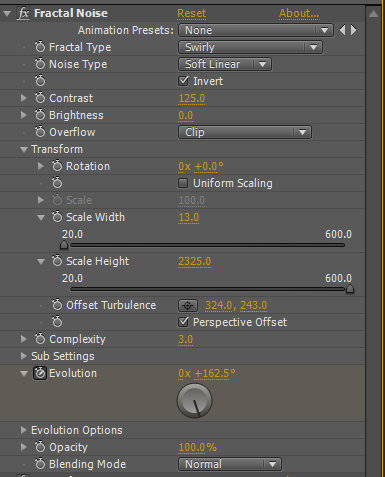Click the Scale Height slider handle
The height and width of the screenshot is (477, 385).
tap(350, 289)
